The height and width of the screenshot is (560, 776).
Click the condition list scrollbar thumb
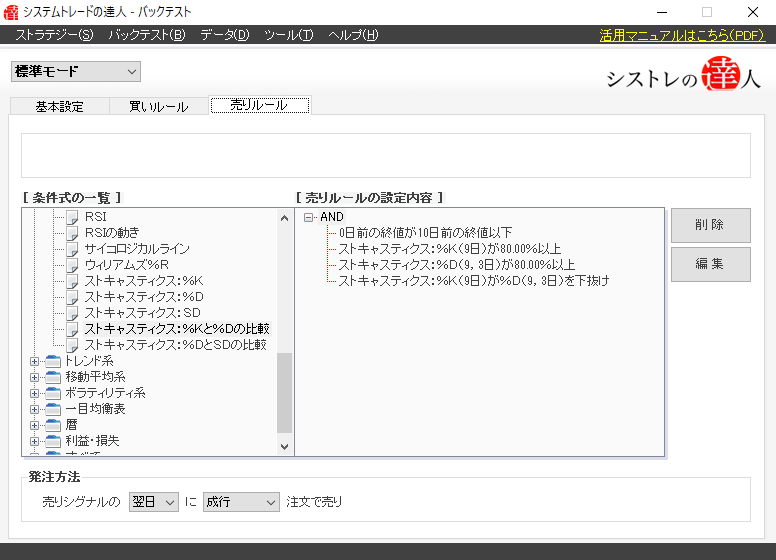284,393
